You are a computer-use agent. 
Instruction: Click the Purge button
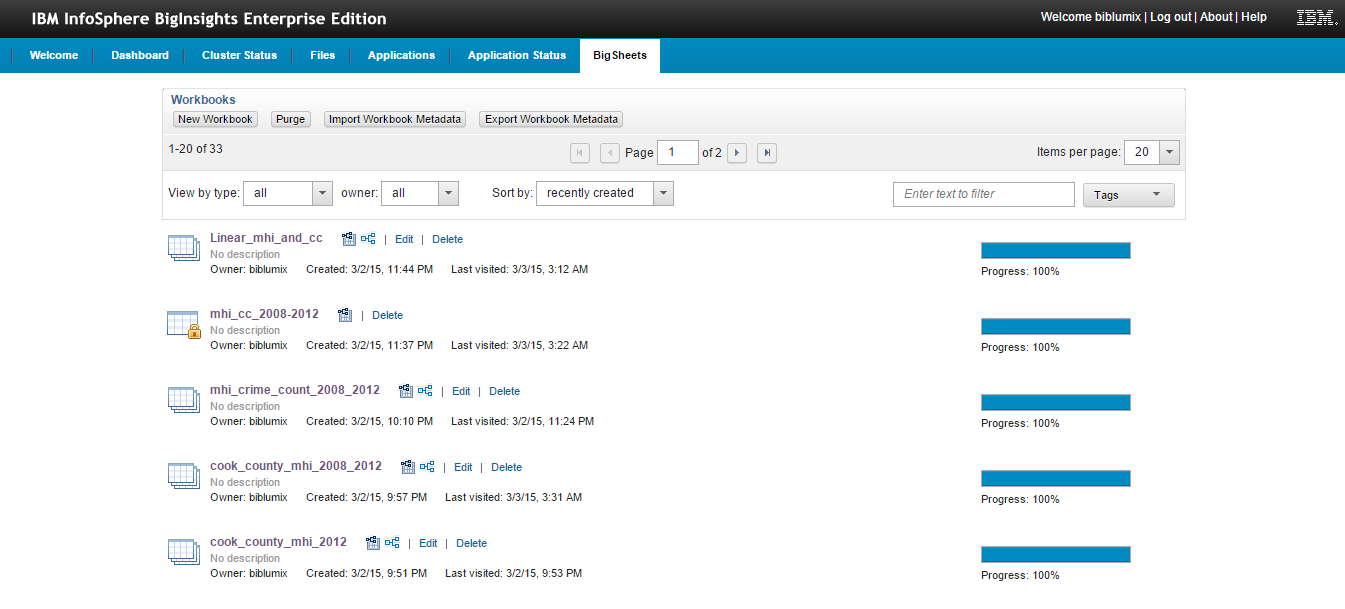291,119
